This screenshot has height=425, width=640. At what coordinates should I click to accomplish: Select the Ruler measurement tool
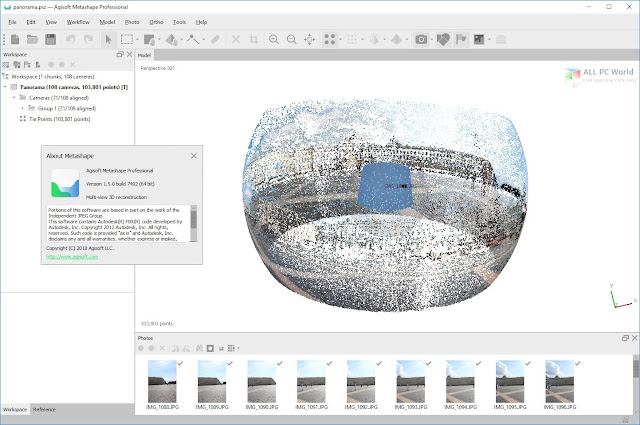pyautogui.click(x=216, y=39)
